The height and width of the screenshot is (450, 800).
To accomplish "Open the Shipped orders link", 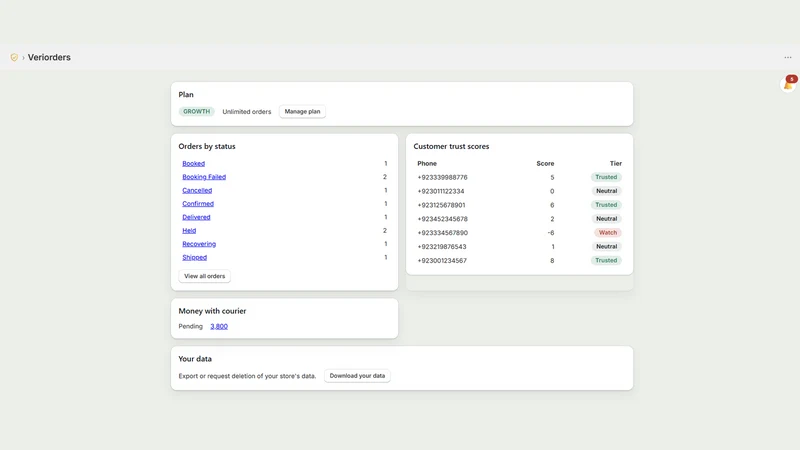I will coord(194,257).
